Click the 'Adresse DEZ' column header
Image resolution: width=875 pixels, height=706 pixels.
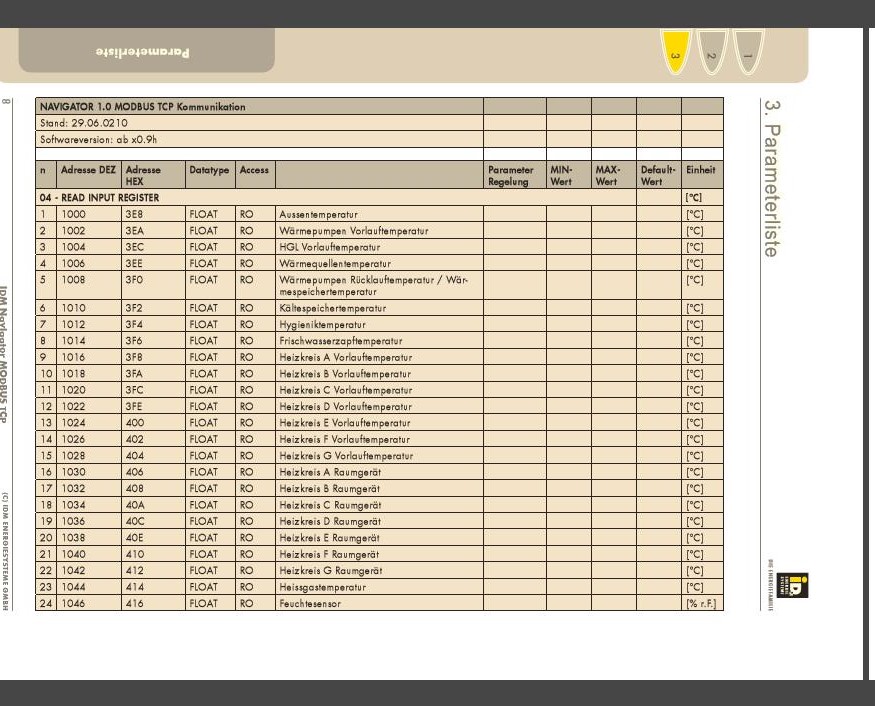tap(88, 175)
